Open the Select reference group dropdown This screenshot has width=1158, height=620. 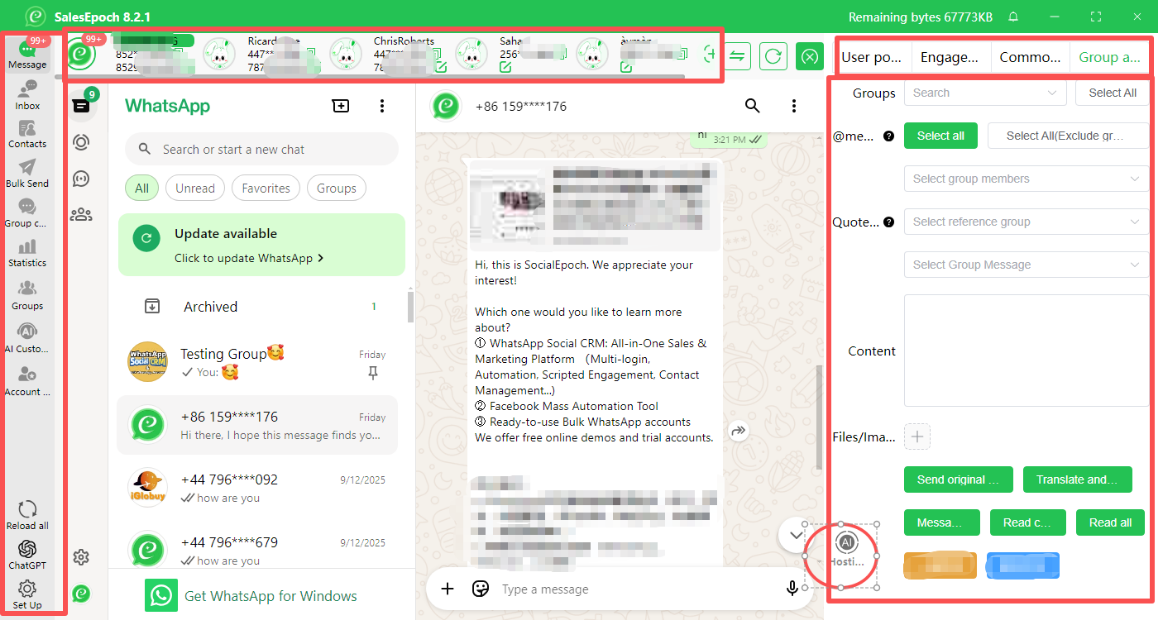[x=1027, y=221]
